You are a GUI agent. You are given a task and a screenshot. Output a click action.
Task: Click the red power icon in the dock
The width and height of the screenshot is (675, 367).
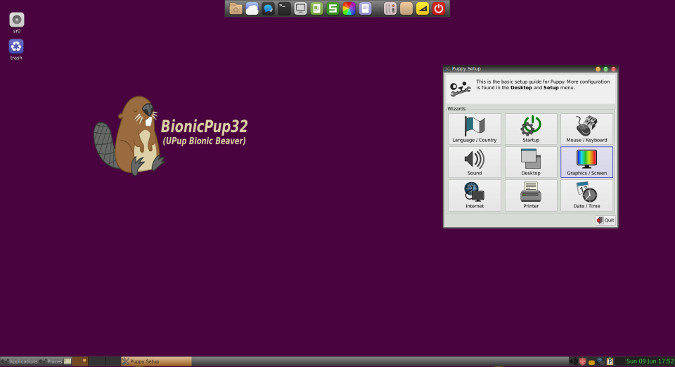pyautogui.click(x=439, y=9)
